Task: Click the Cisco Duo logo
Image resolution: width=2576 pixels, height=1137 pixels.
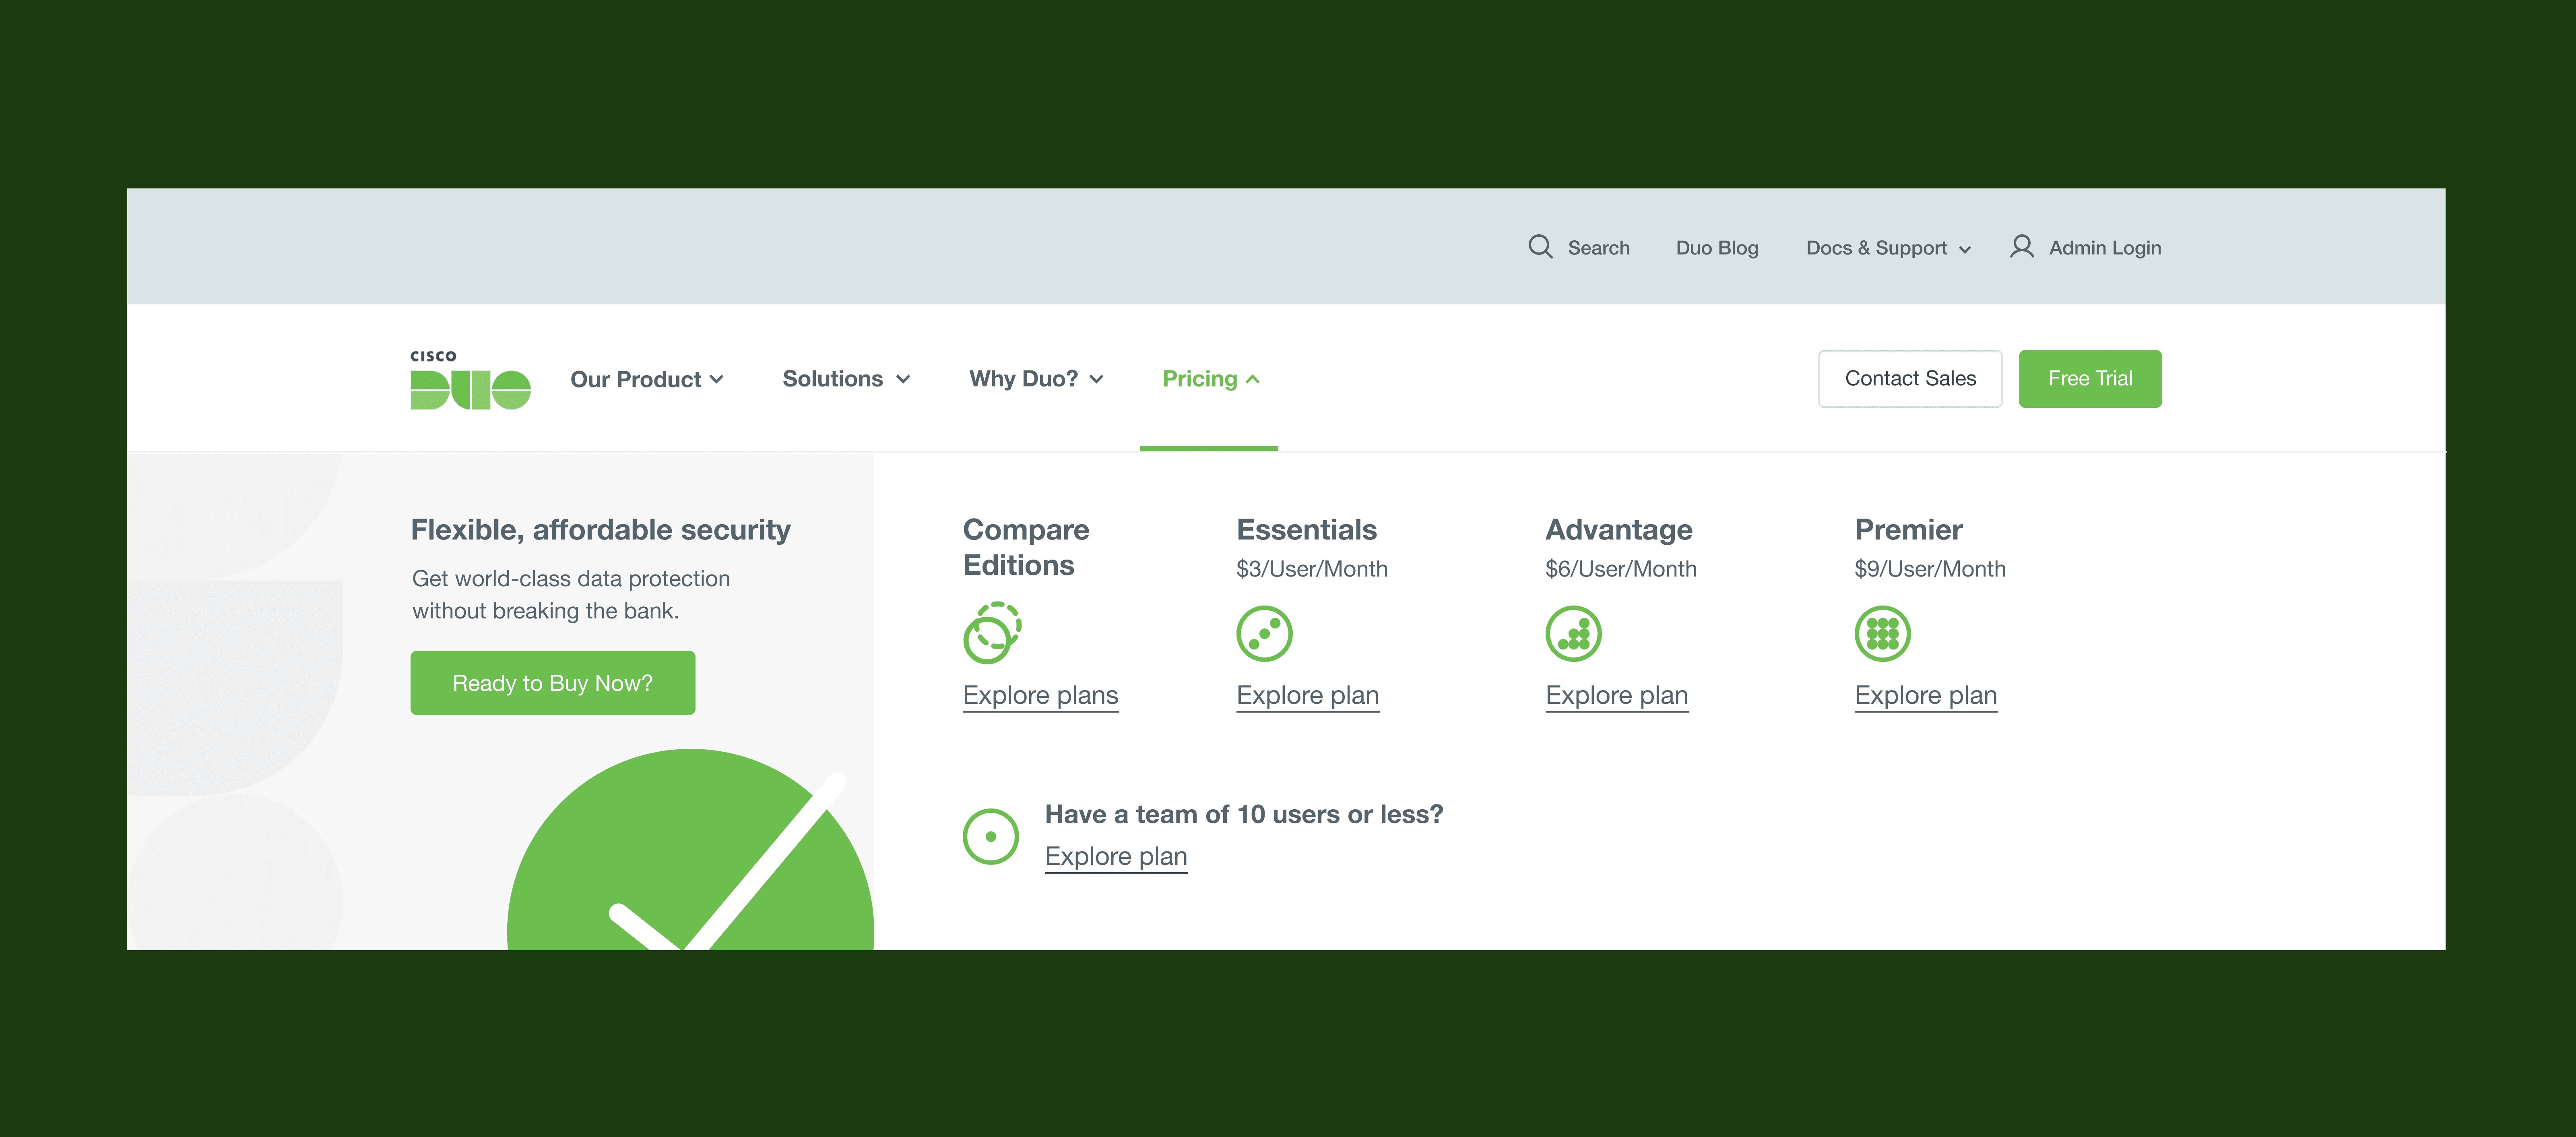Action: 470,380
